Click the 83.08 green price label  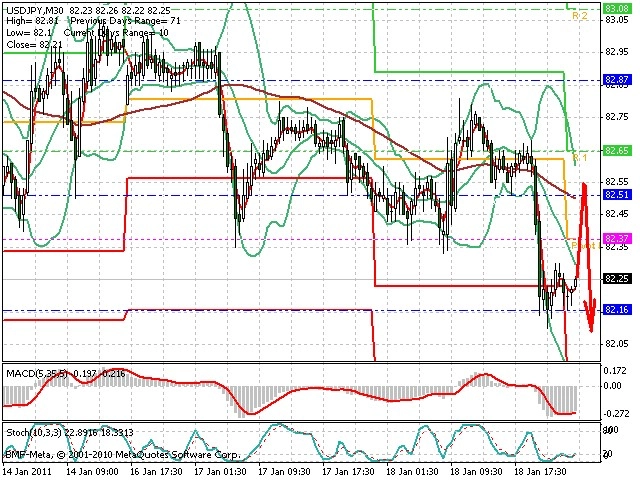coord(617,9)
